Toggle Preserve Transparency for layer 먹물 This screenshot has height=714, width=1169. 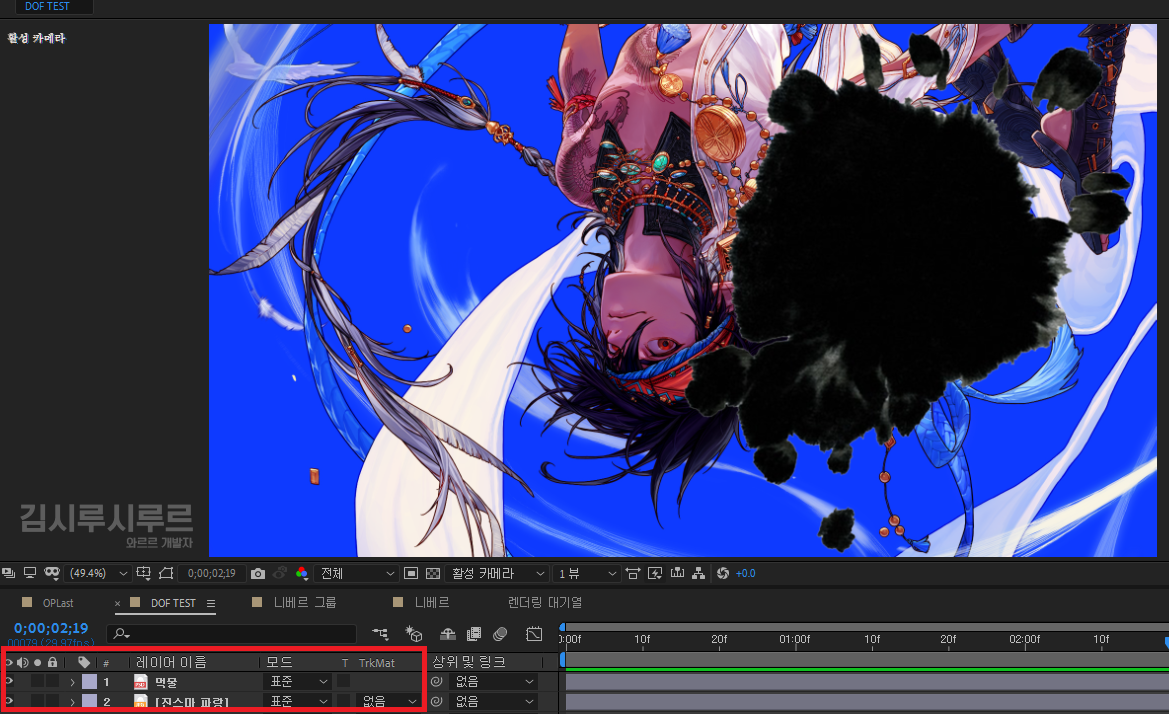click(344, 681)
